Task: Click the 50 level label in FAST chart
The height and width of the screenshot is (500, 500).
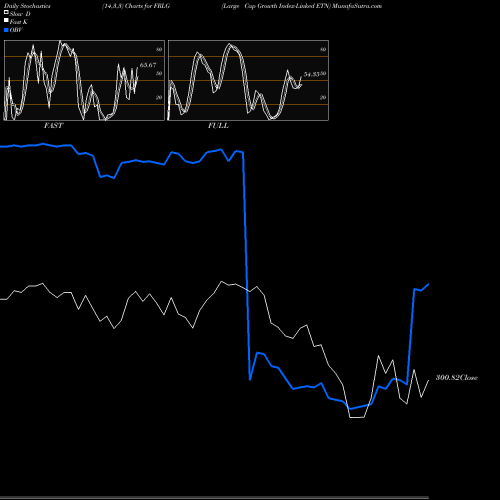Action: pos(159,73)
